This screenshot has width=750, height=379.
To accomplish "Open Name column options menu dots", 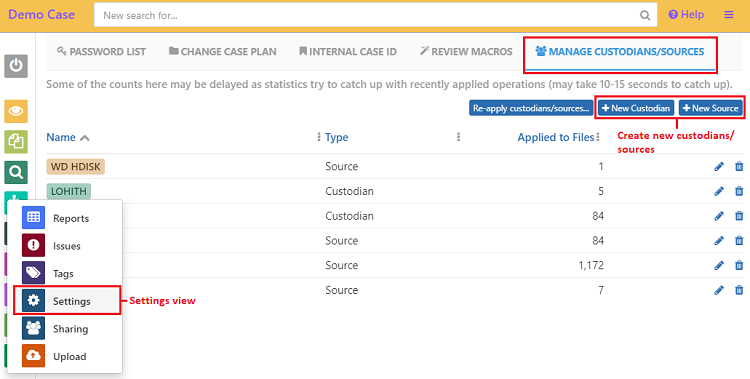I will coord(319,137).
